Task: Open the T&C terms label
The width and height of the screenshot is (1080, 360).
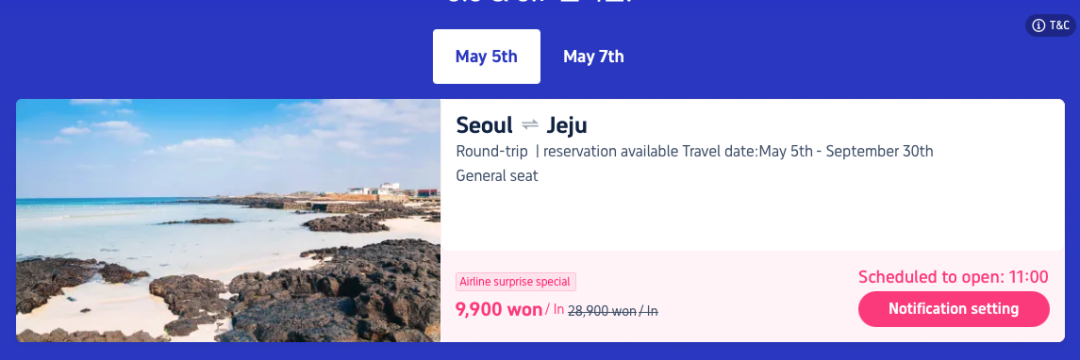Action: pos(1059,25)
